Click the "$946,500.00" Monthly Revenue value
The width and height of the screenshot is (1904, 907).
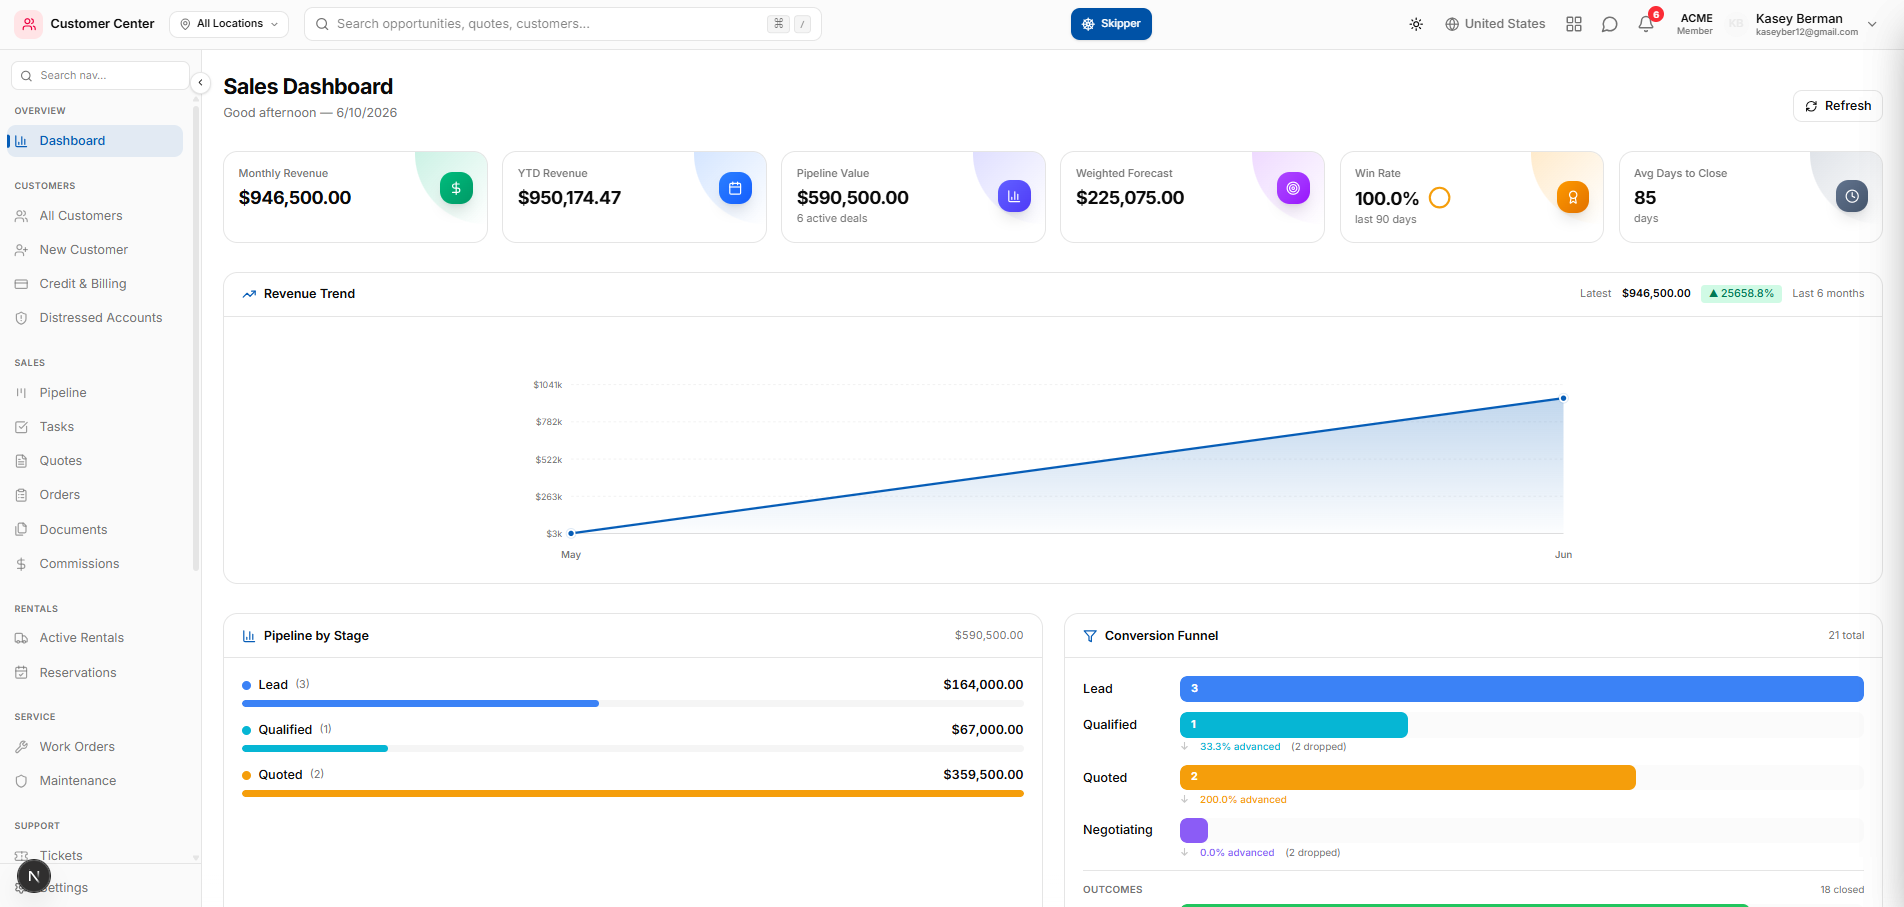pyautogui.click(x=295, y=198)
